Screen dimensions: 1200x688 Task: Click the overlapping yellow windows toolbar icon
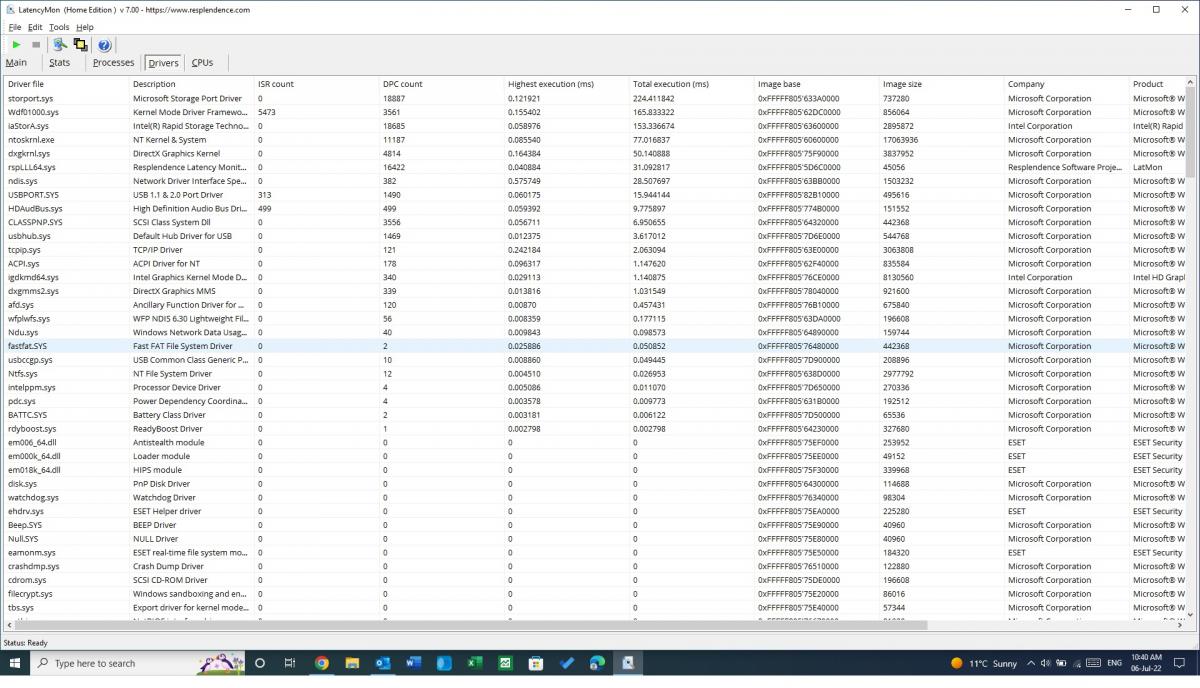(x=80, y=45)
